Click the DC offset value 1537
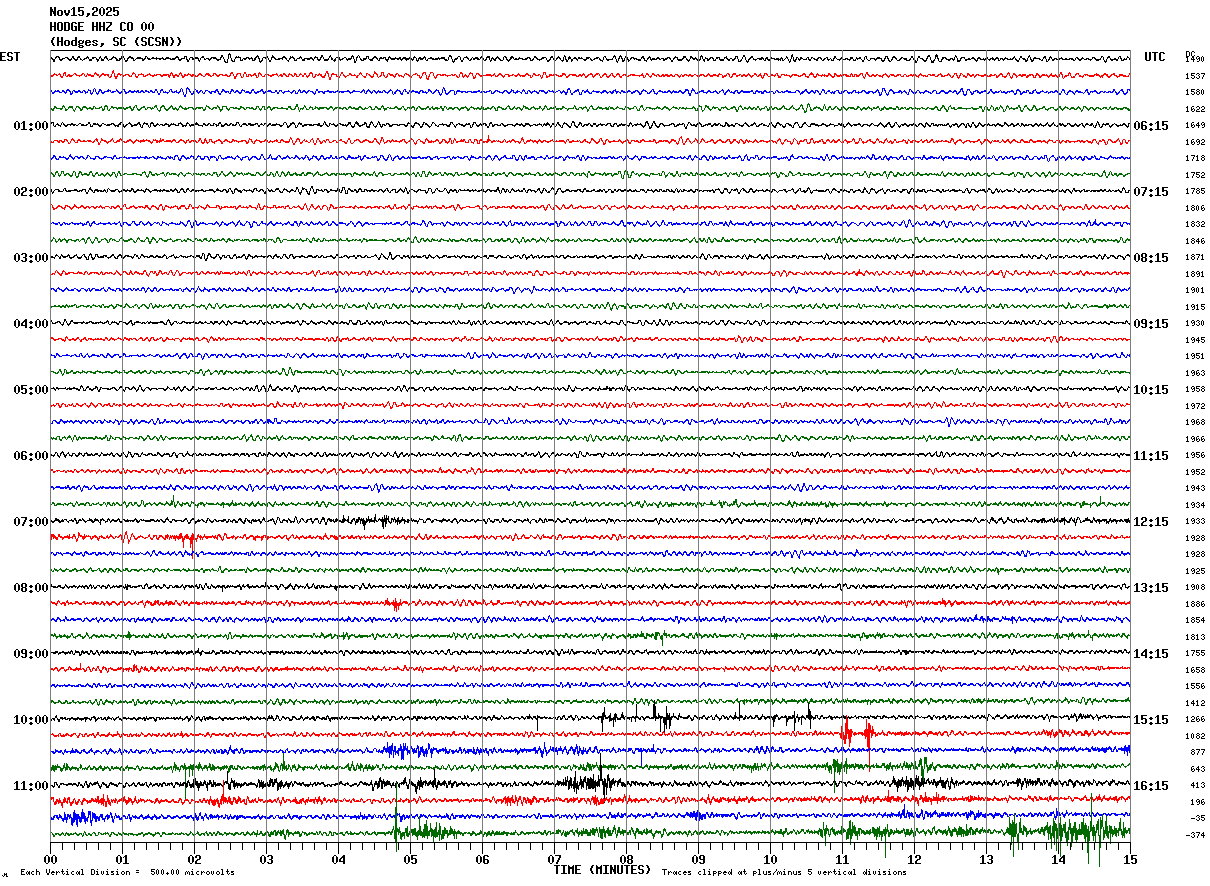The width and height of the screenshot is (1210, 886). click(1195, 76)
